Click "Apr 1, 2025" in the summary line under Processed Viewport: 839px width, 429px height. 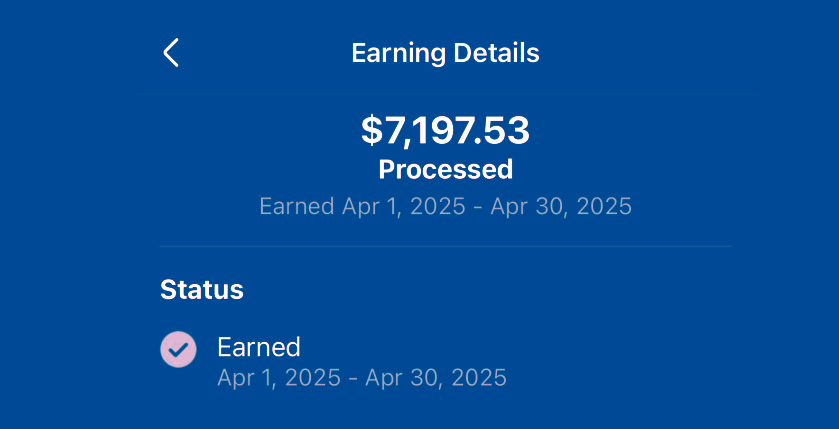click(403, 207)
